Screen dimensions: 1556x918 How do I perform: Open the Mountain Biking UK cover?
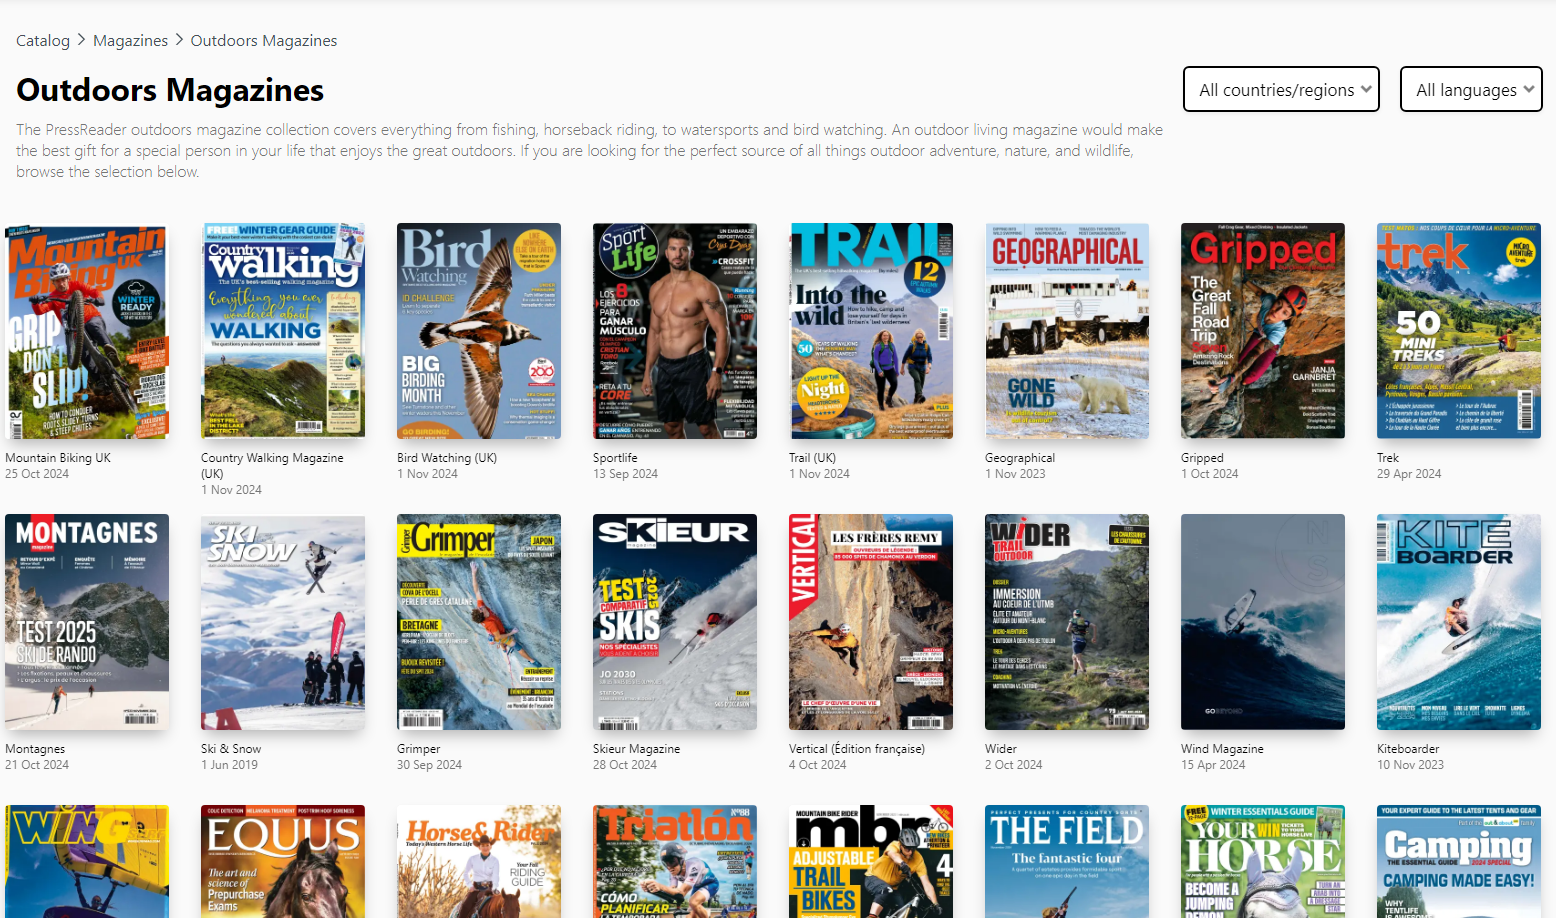tap(87, 331)
